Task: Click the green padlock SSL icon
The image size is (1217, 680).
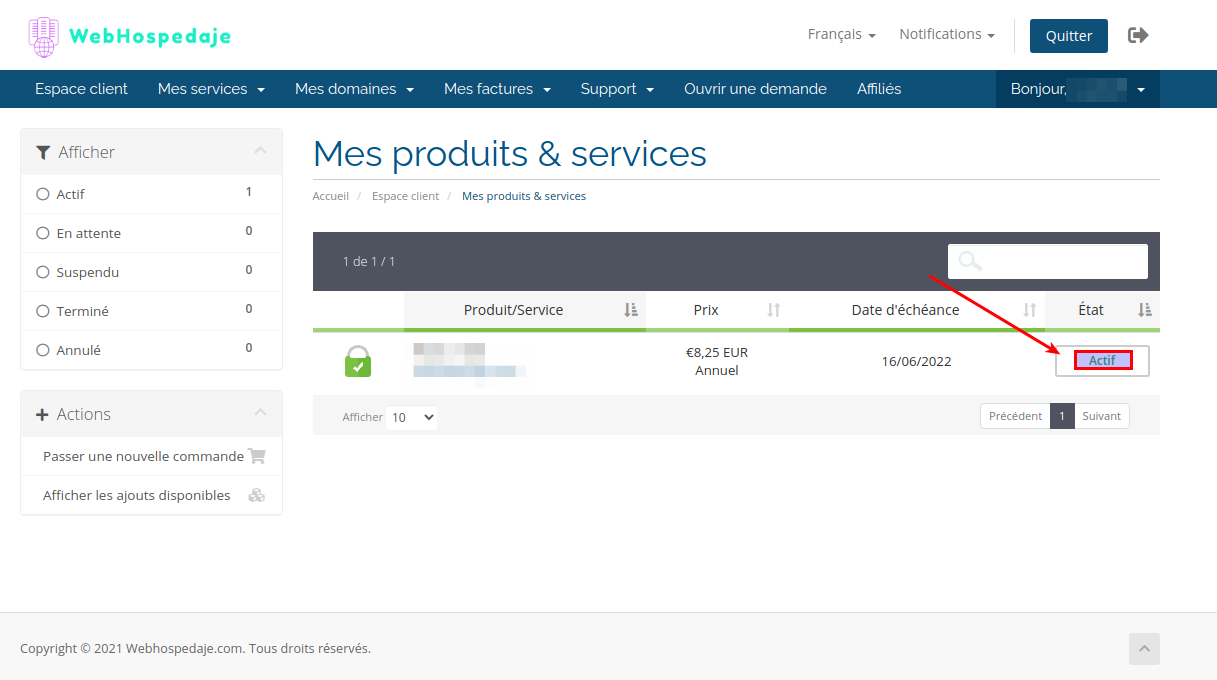Action: pos(358,361)
